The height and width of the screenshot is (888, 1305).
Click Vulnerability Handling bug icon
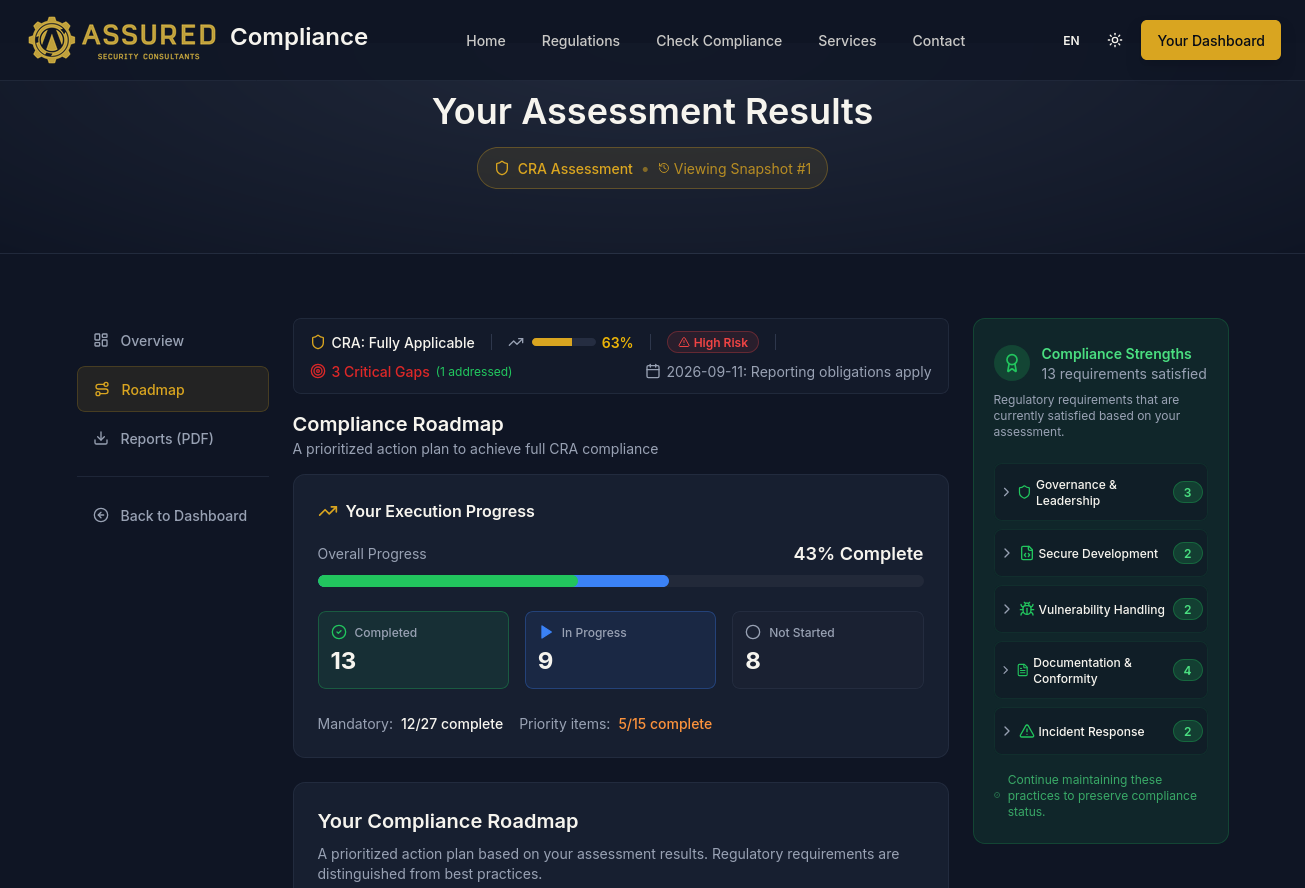click(1027, 609)
